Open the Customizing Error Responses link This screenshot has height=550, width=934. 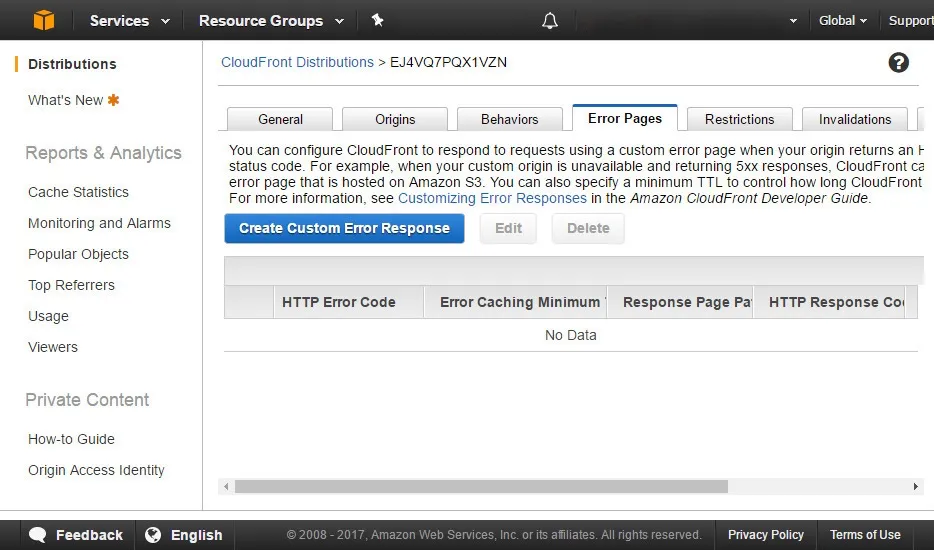click(492, 198)
